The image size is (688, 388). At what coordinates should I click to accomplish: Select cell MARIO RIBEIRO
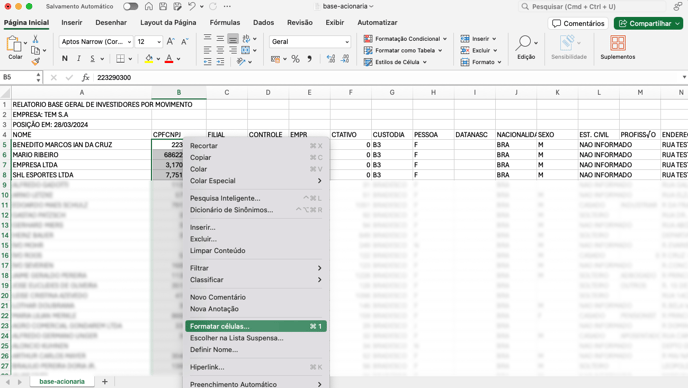point(81,155)
